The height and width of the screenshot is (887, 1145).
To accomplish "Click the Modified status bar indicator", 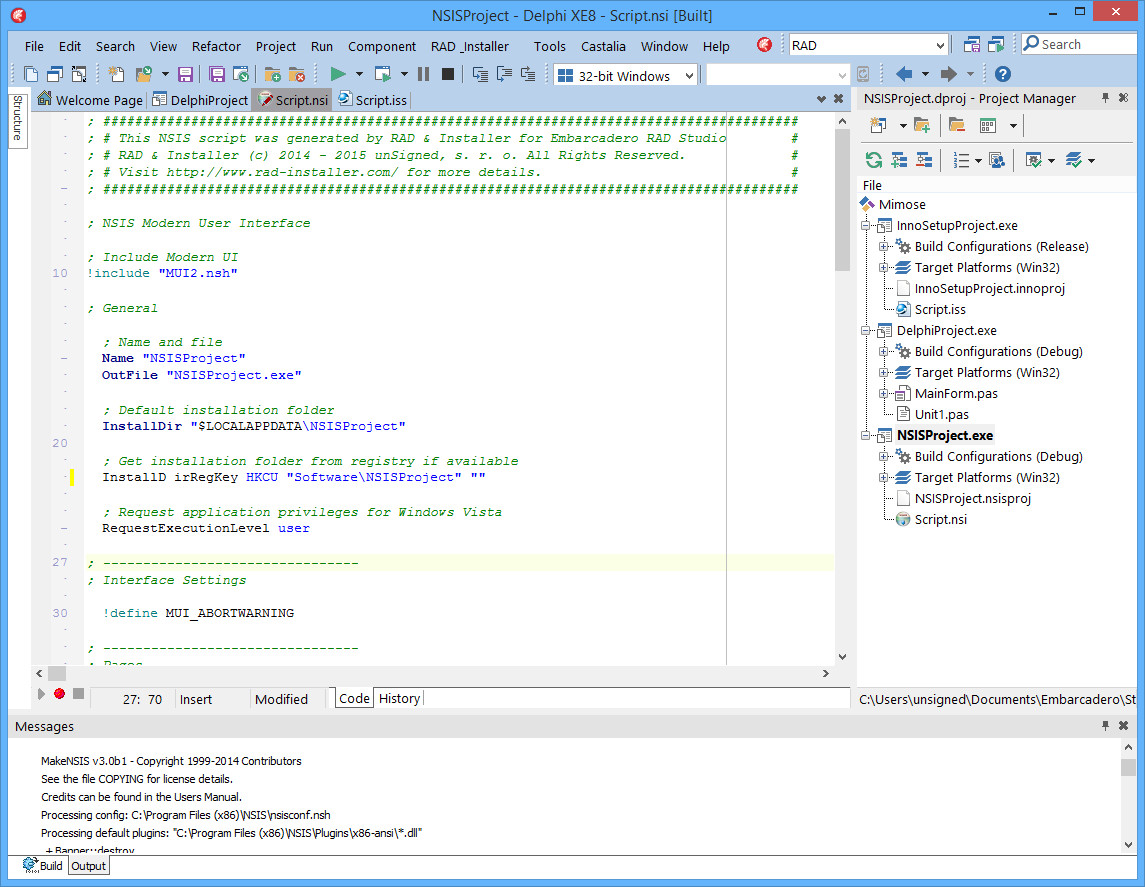I will [x=281, y=699].
